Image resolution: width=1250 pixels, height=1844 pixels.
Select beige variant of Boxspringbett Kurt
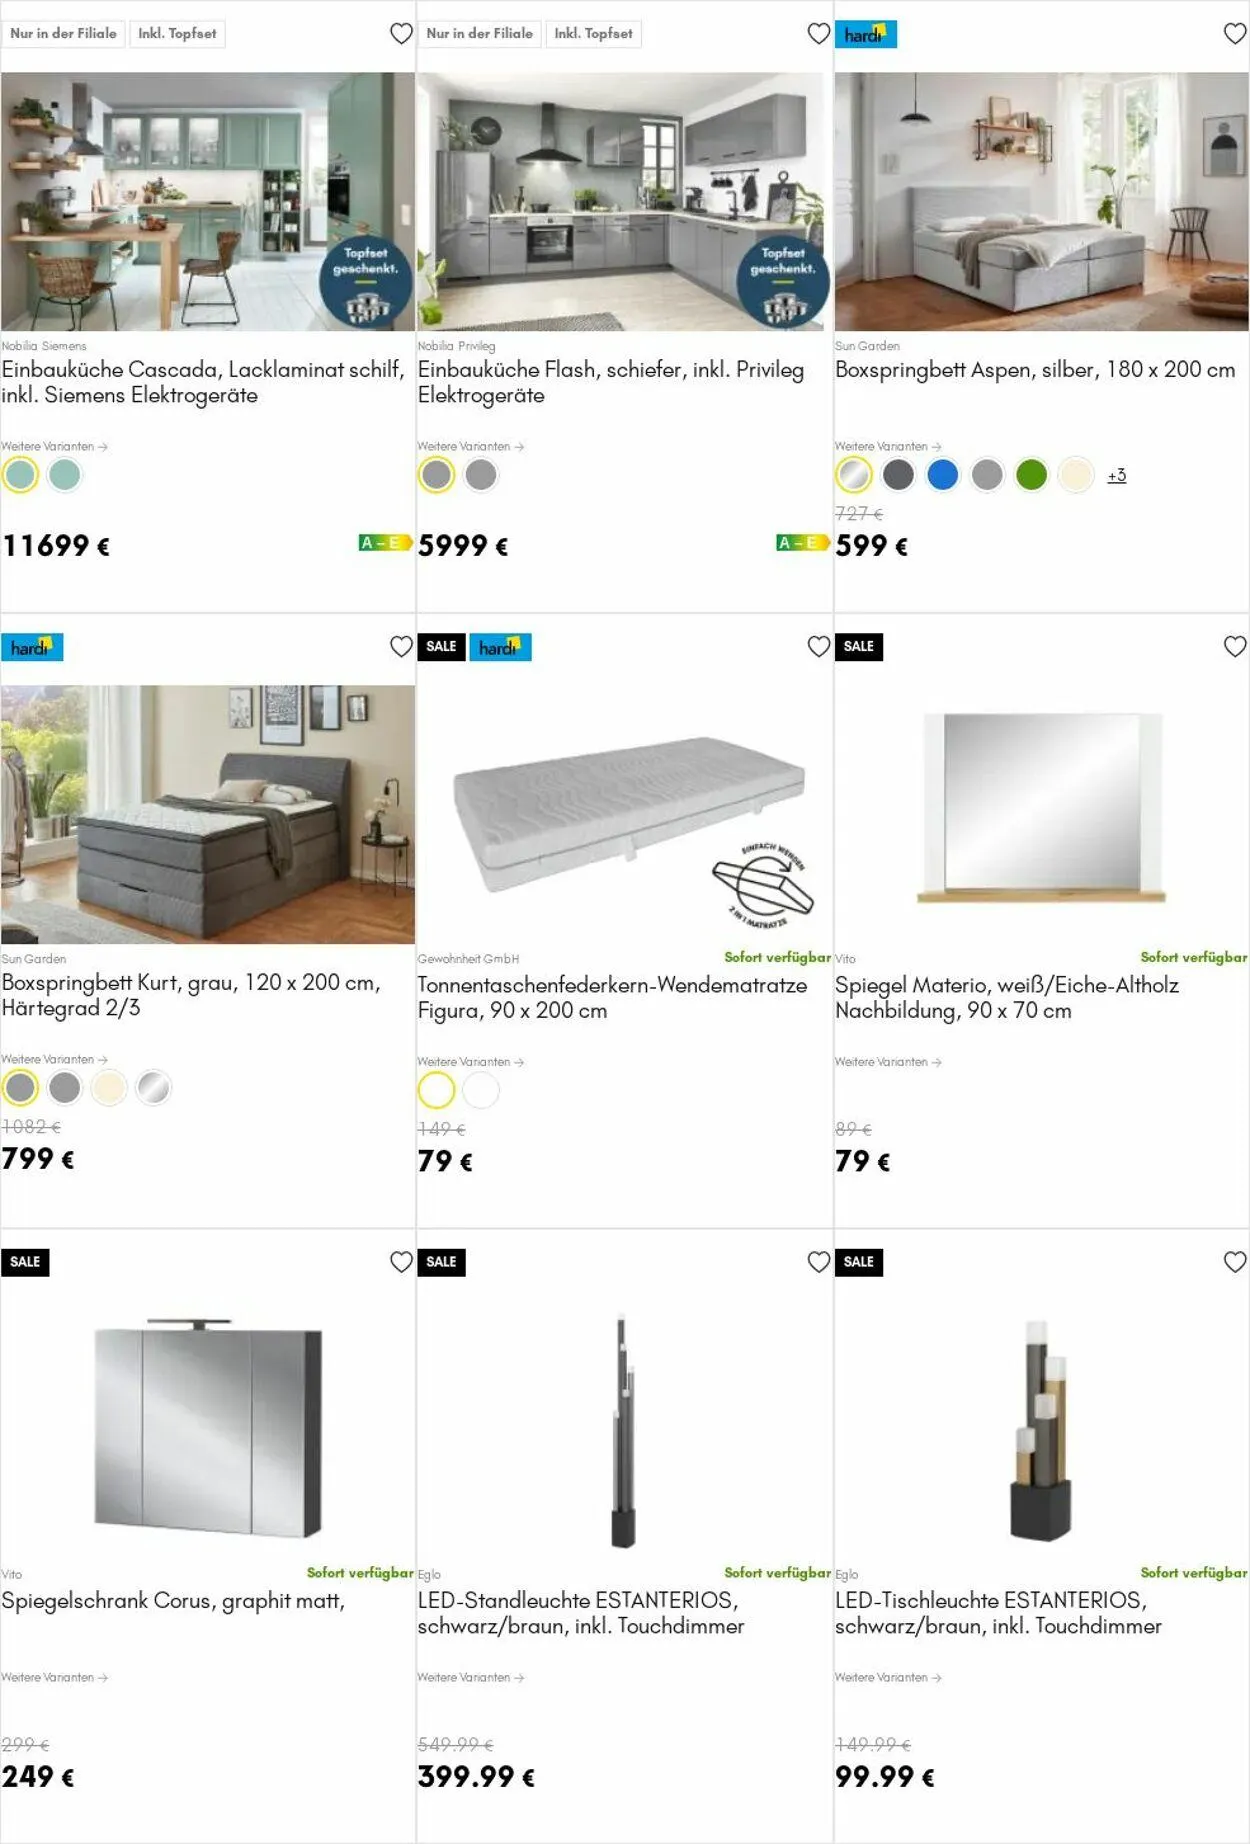109,1088
